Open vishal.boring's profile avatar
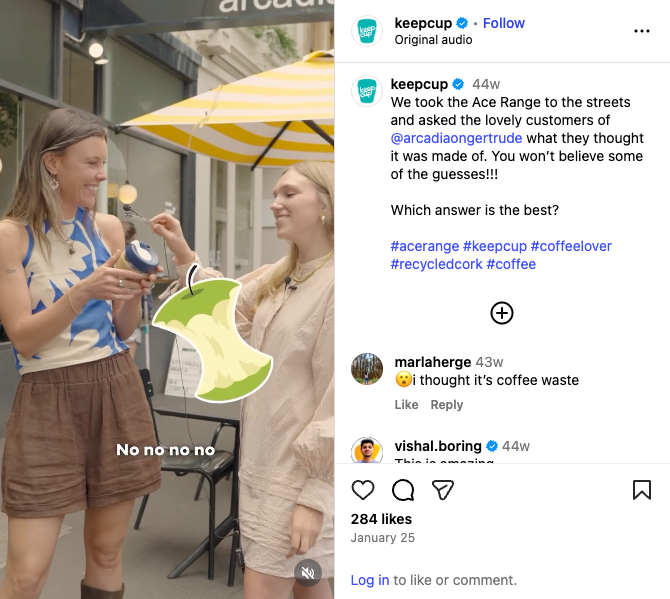The height and width of the screenshot is (599, 670). pos(367,451)
